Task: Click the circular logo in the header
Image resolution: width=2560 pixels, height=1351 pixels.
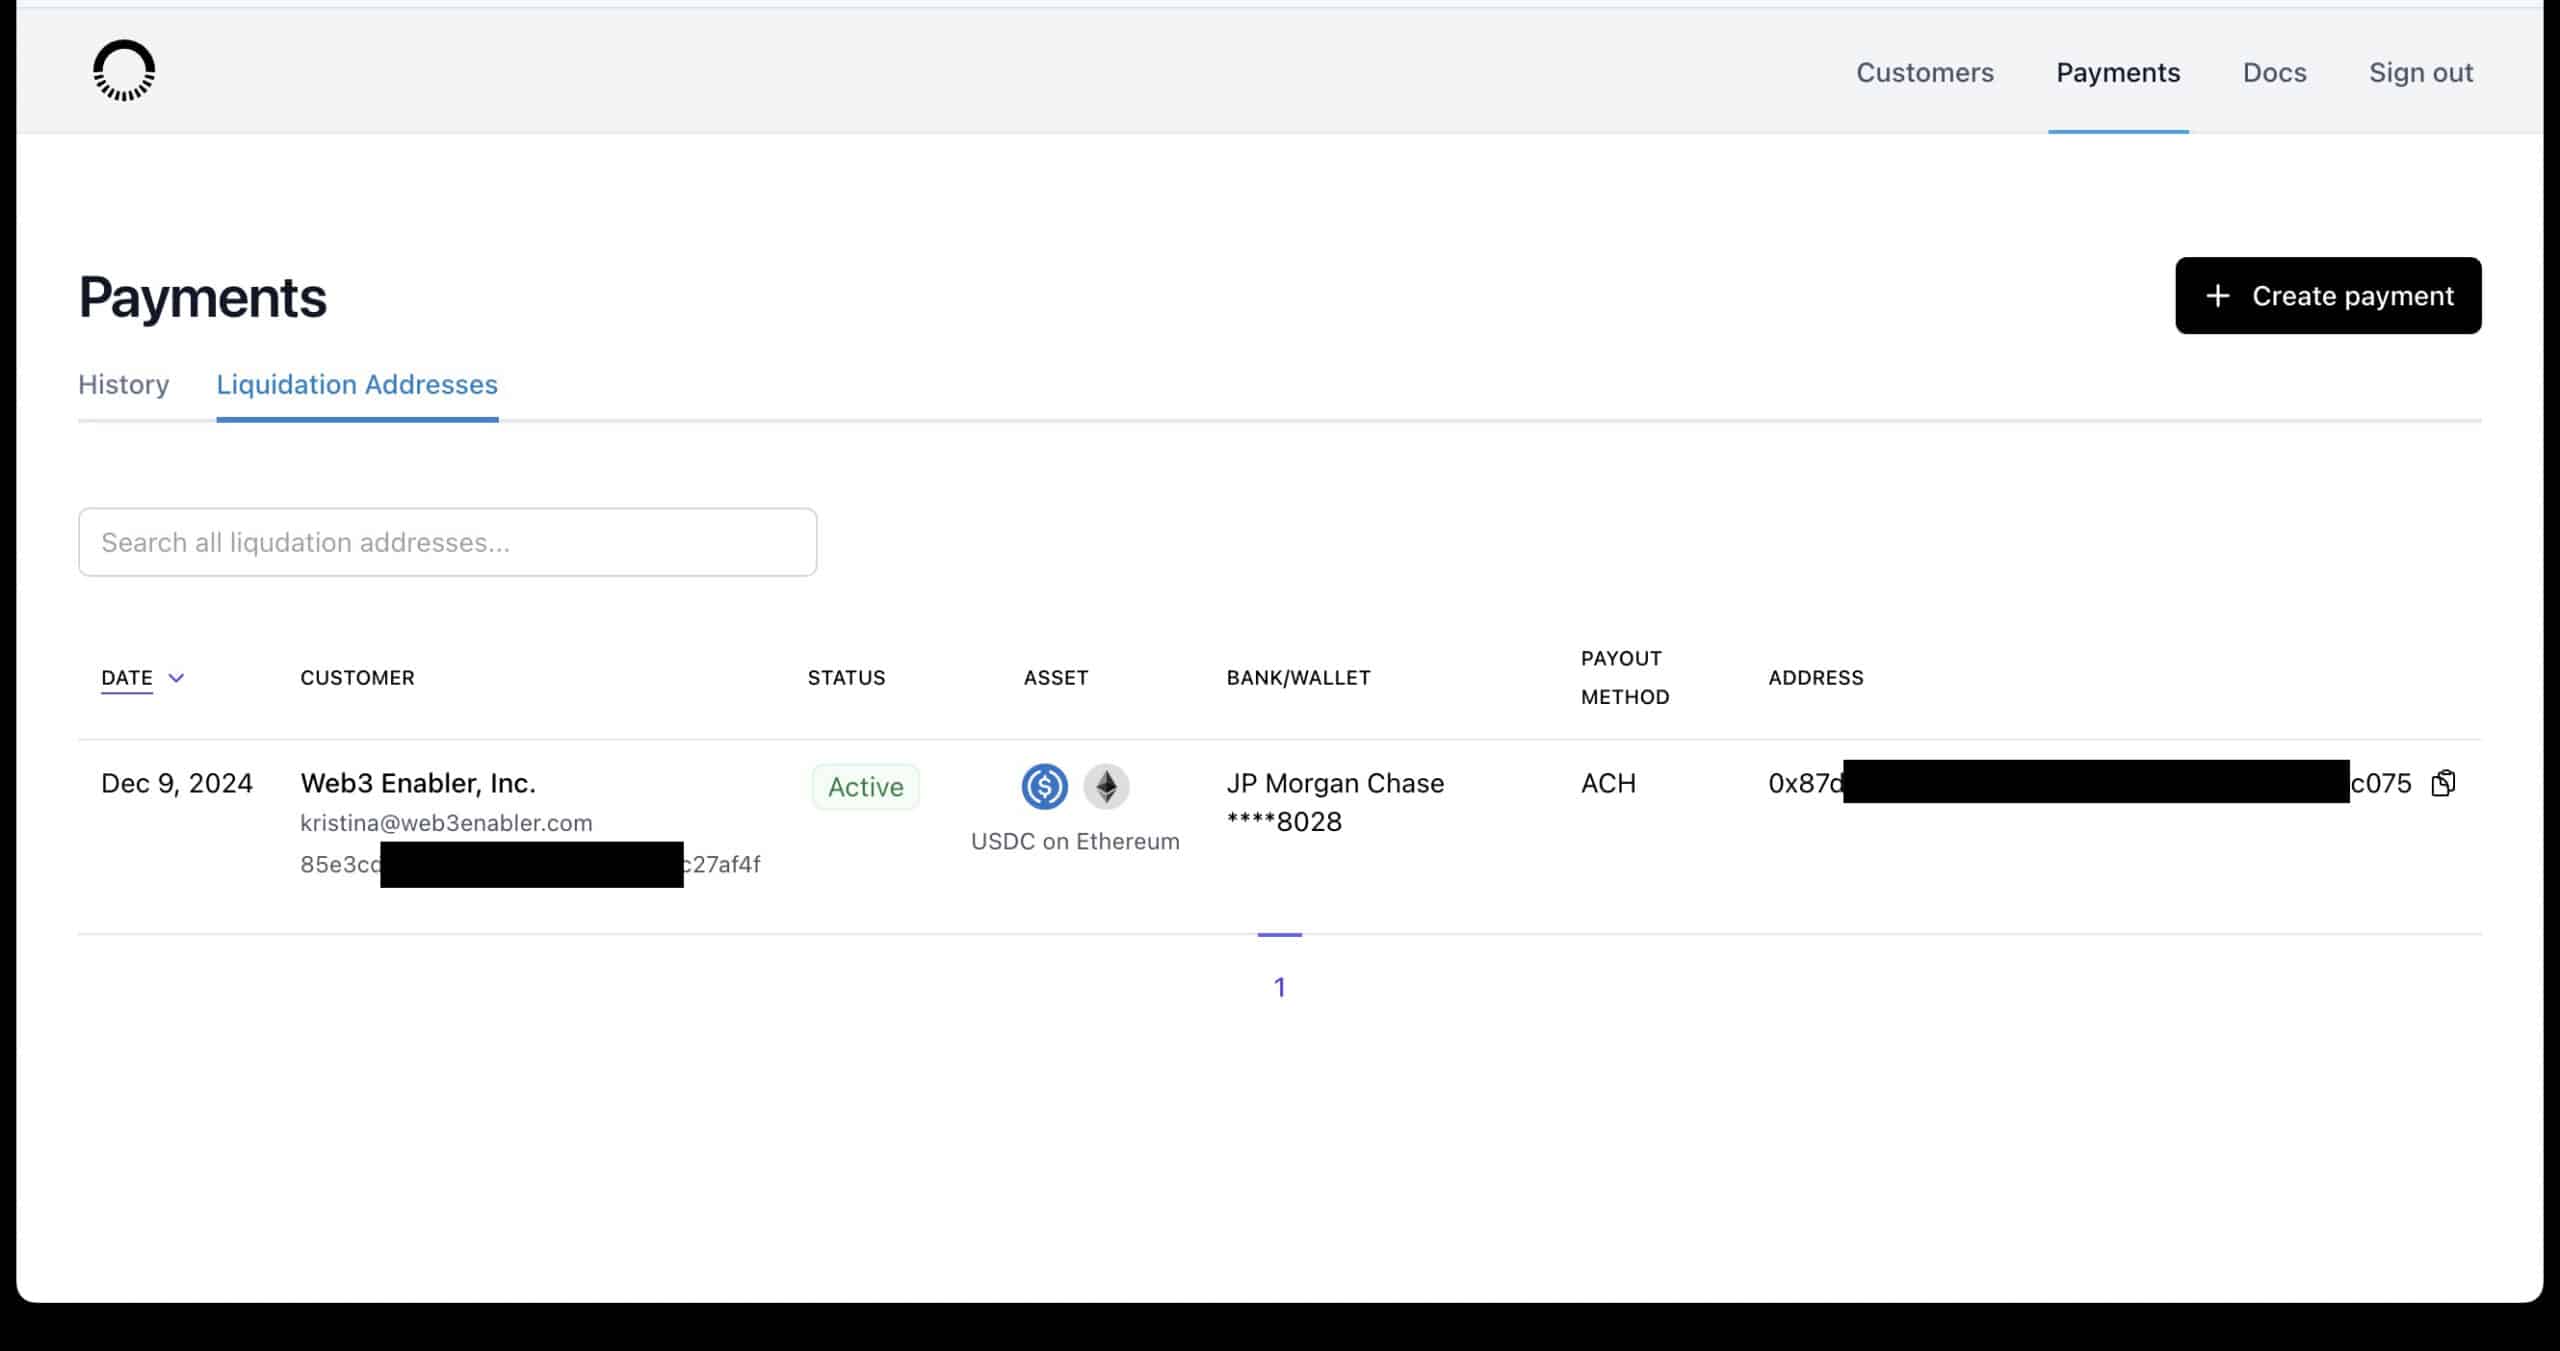Action: click(x=124, y=71)
